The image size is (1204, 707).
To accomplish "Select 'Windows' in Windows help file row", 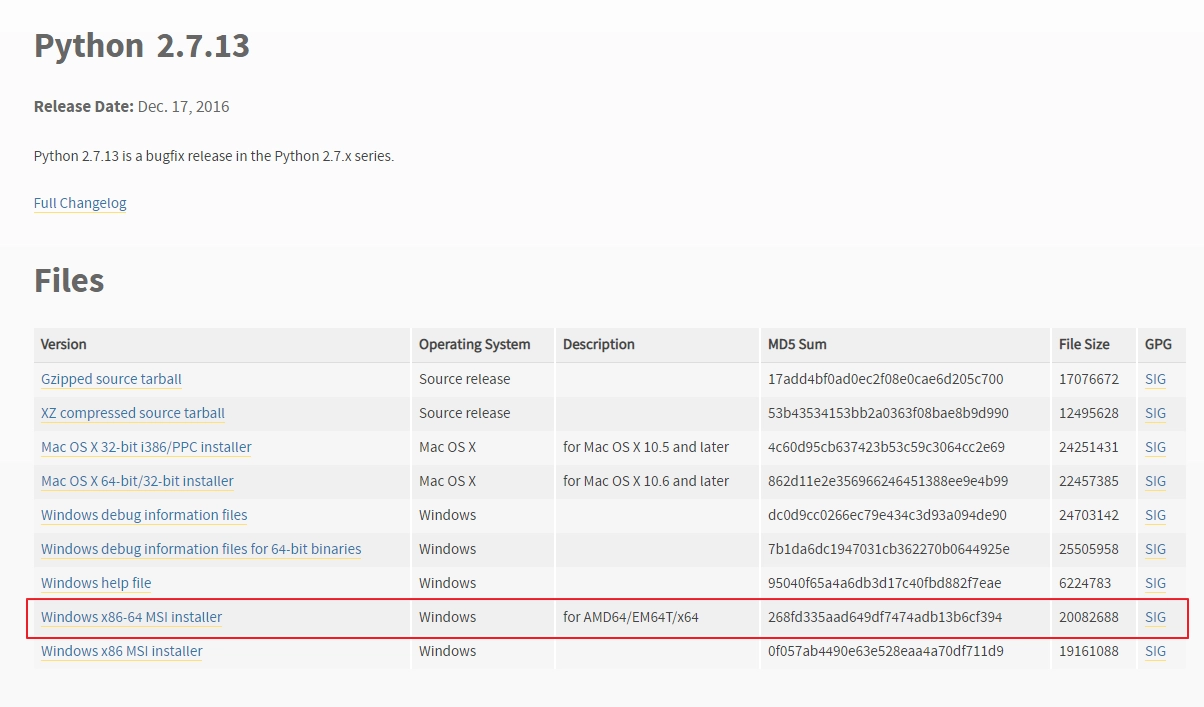I will point(447,583).
